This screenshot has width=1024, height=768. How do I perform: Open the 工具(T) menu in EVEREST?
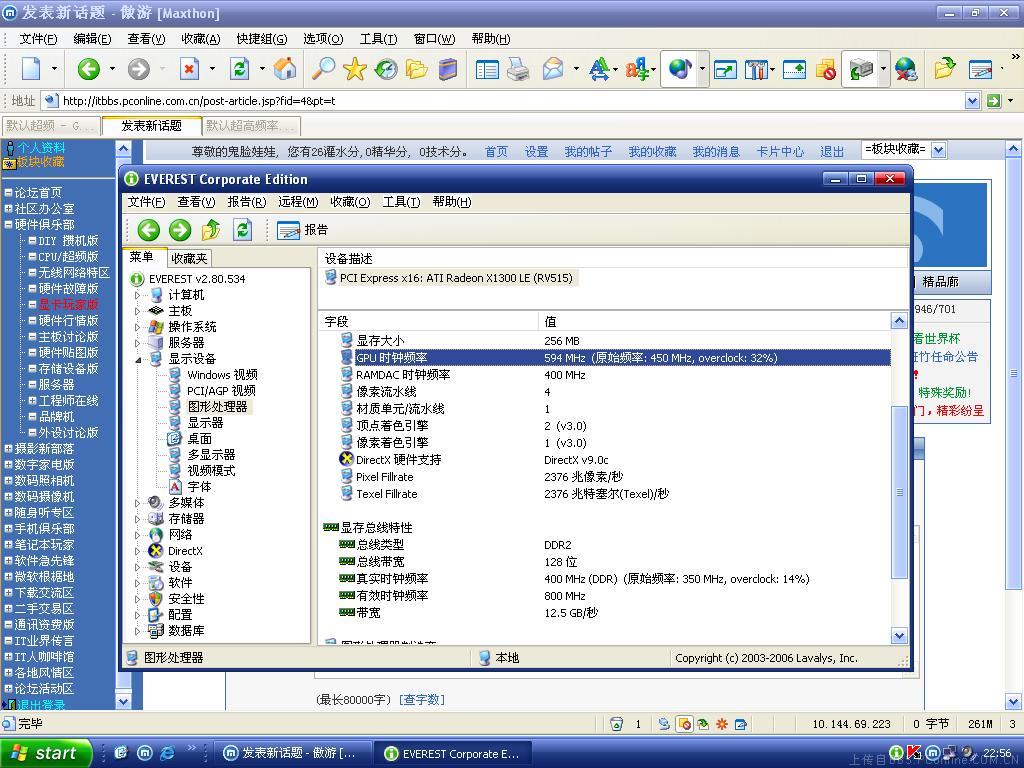pyautogui.click(x=400, y=202)
